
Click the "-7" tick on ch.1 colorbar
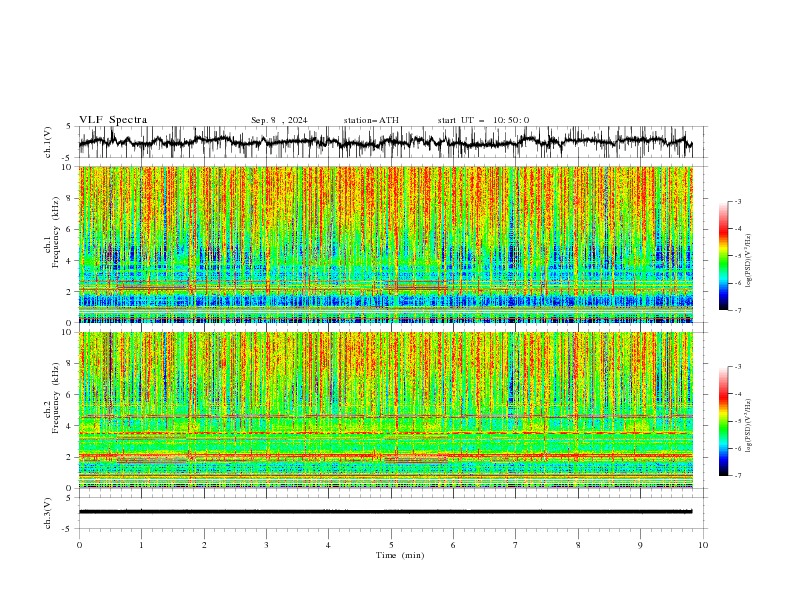(738, 310)
